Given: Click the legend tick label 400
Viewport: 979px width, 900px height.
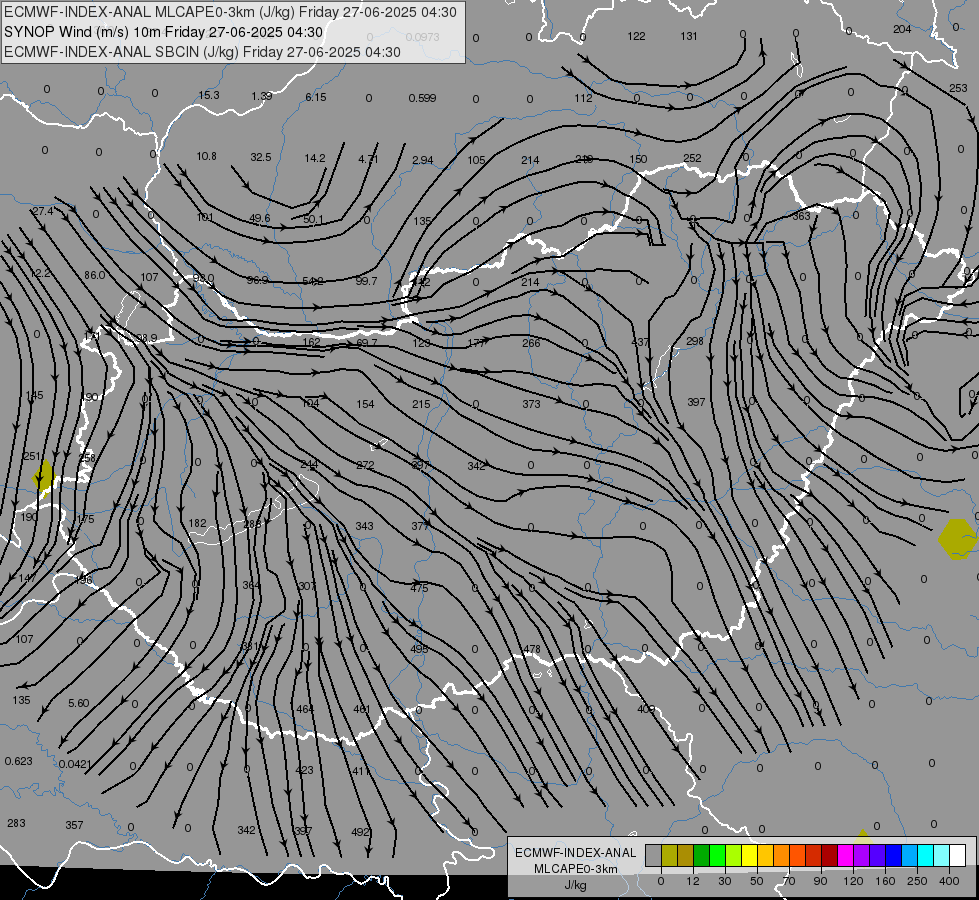Looking at the screenshot, I should (x=949, y=881).
